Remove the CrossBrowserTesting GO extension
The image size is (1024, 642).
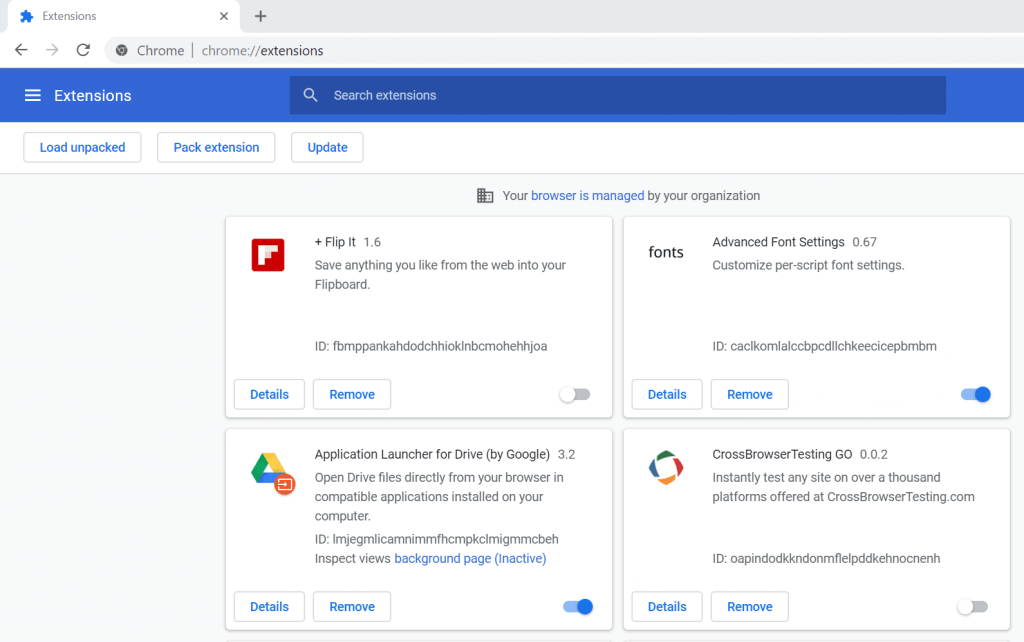click(x=750, y=607)
